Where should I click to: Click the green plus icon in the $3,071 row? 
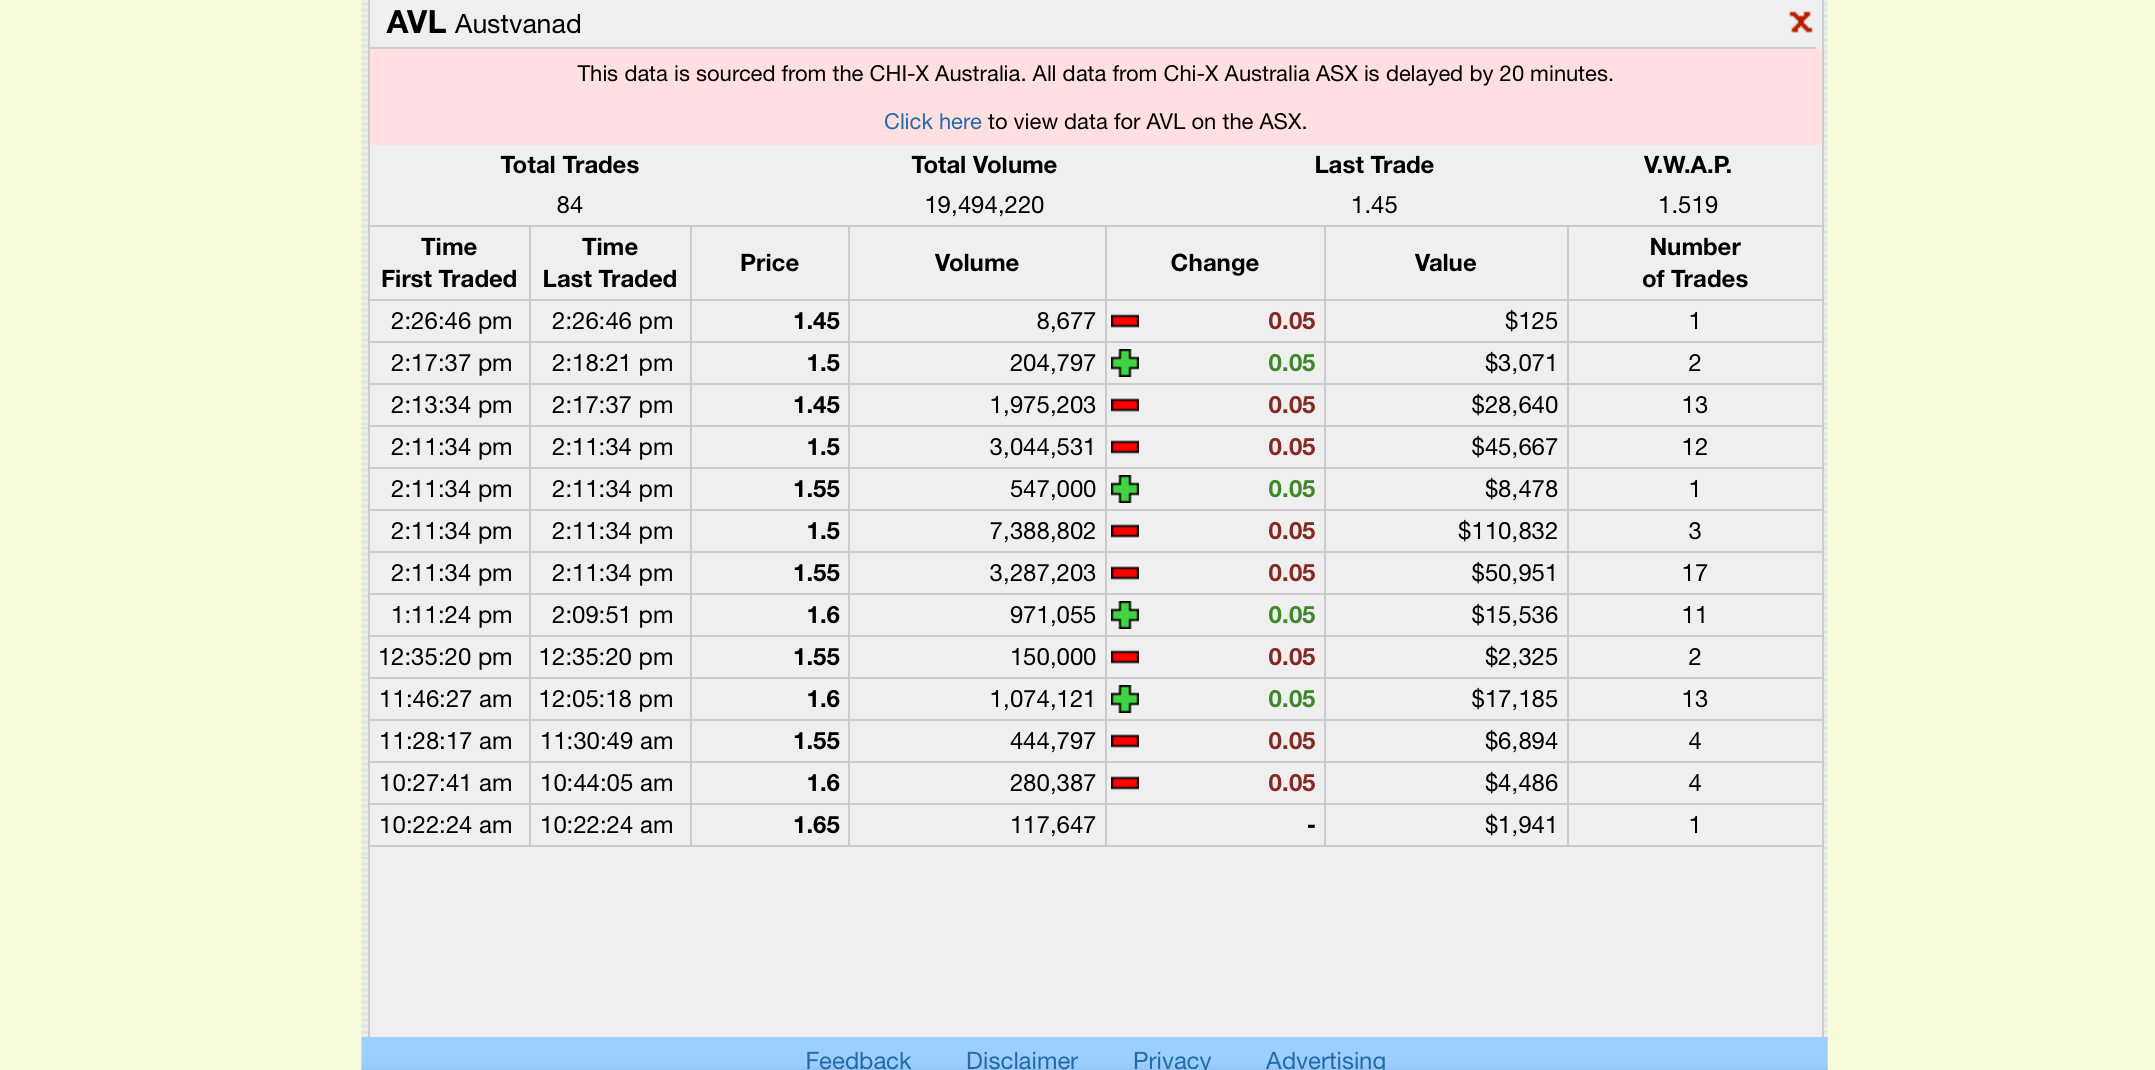pos(1125,363)
